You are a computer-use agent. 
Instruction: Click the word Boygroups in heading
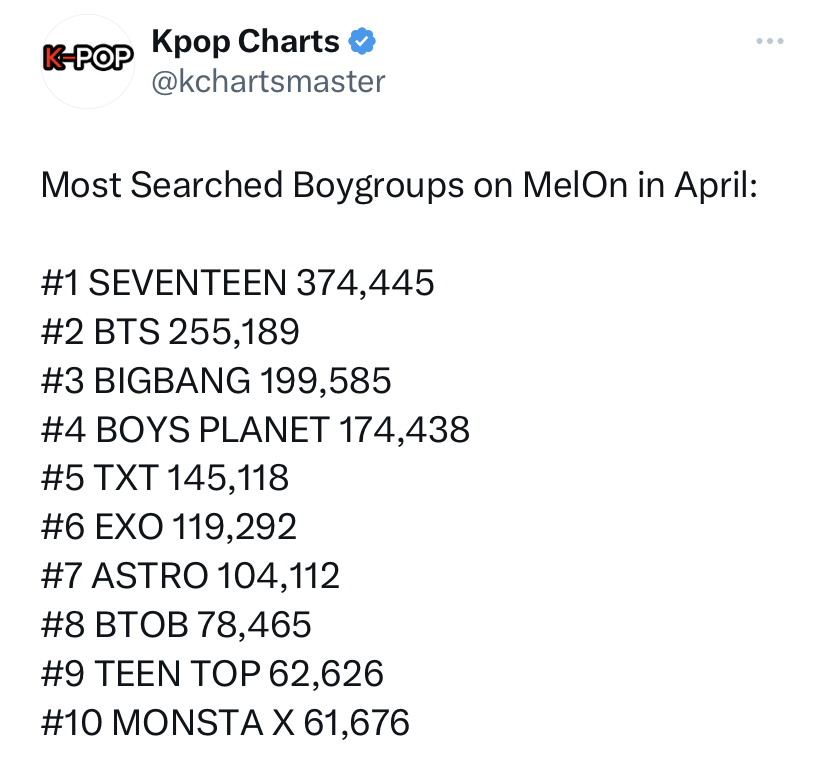[x=378, y=186]
